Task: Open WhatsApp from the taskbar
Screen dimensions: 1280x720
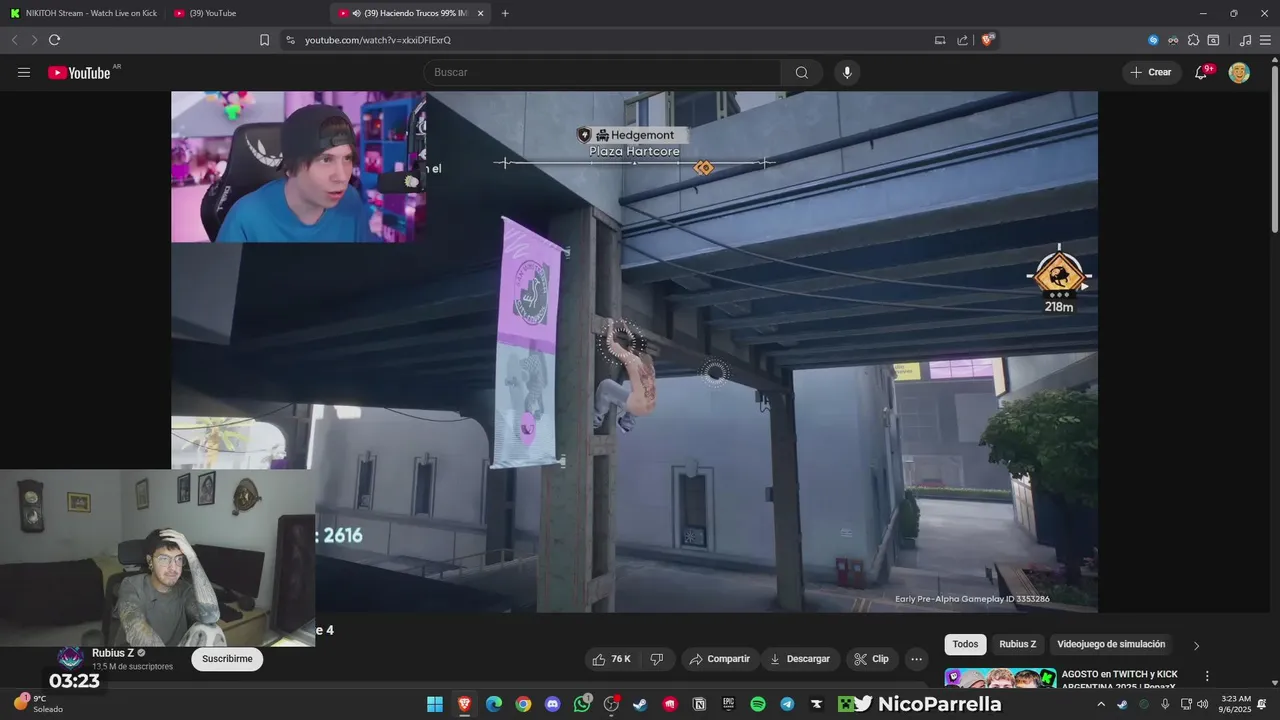Action: point(582,704)
